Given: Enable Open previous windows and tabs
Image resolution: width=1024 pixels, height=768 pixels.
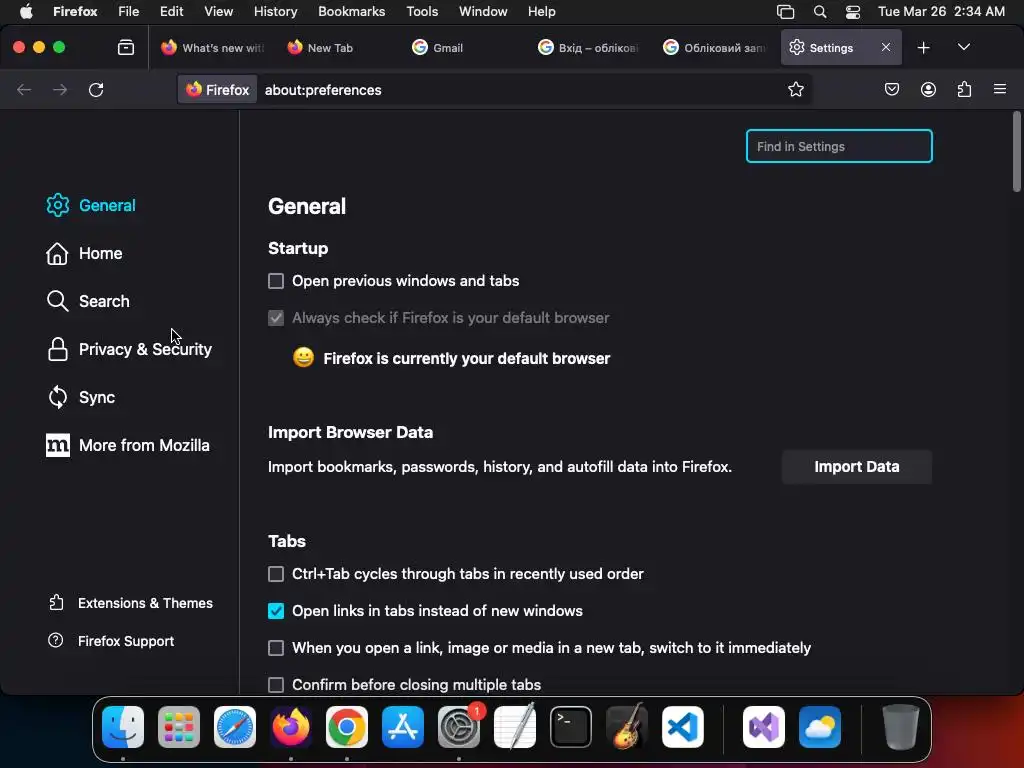Looking at the screenshot, I should (x=276, y=281).
